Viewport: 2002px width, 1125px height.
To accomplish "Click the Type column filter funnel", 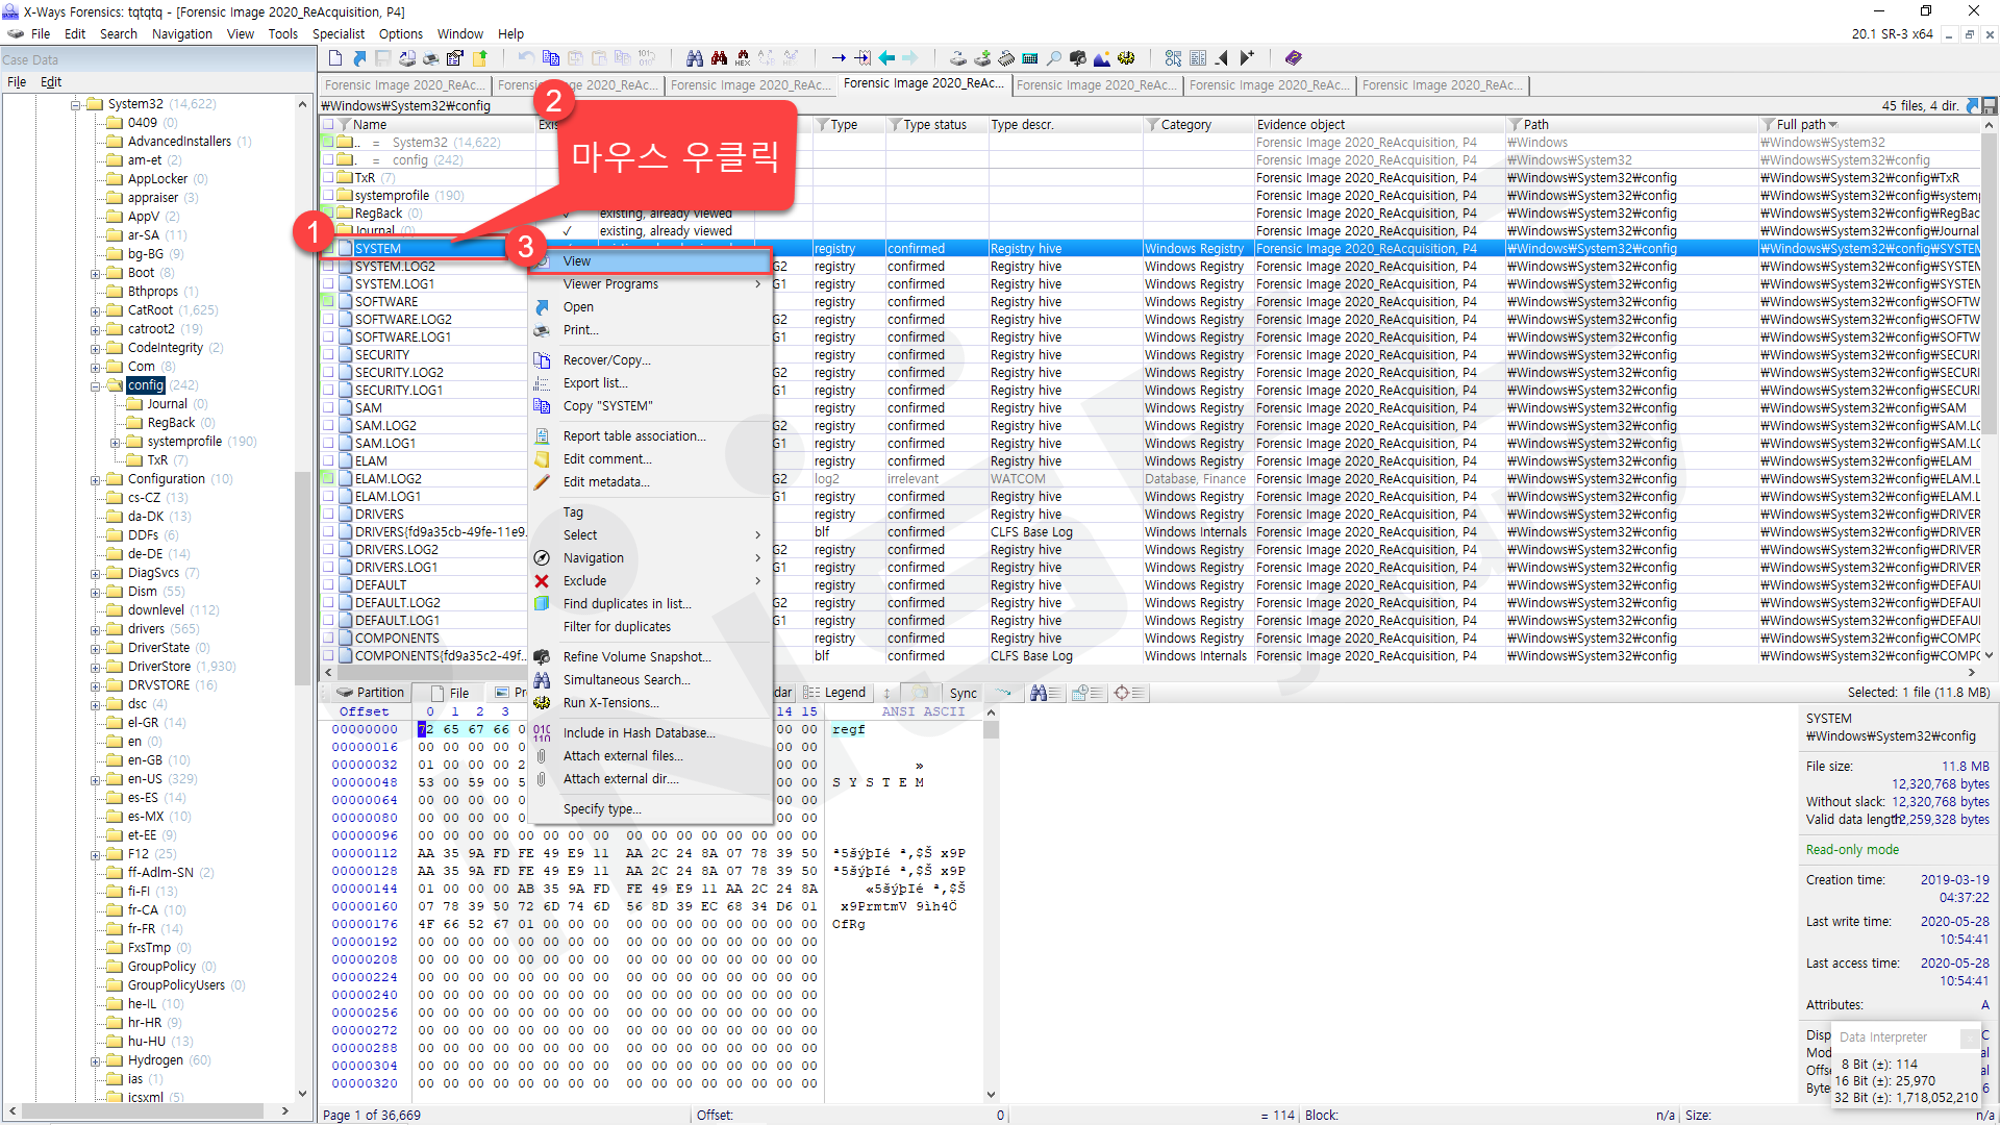I will pos(822,125).
